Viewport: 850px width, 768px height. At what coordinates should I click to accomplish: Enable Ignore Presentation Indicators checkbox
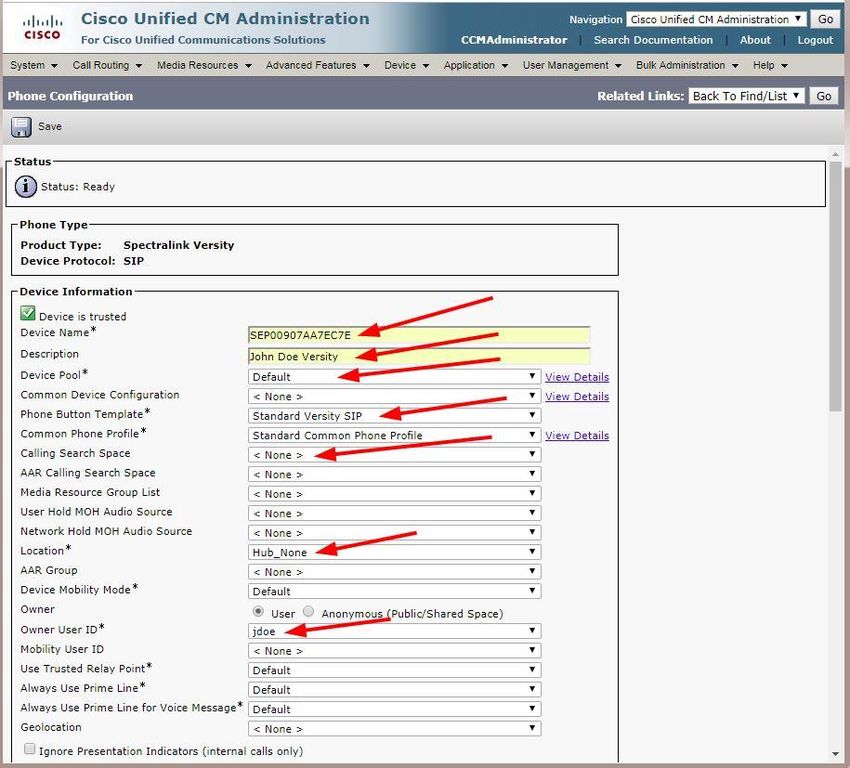click(29, 749)
